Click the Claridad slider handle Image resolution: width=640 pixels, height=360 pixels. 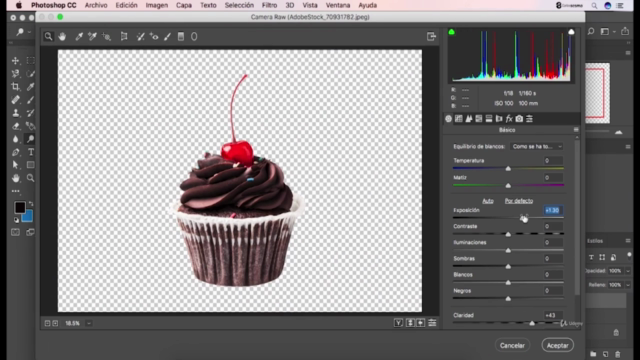(532, 323)
